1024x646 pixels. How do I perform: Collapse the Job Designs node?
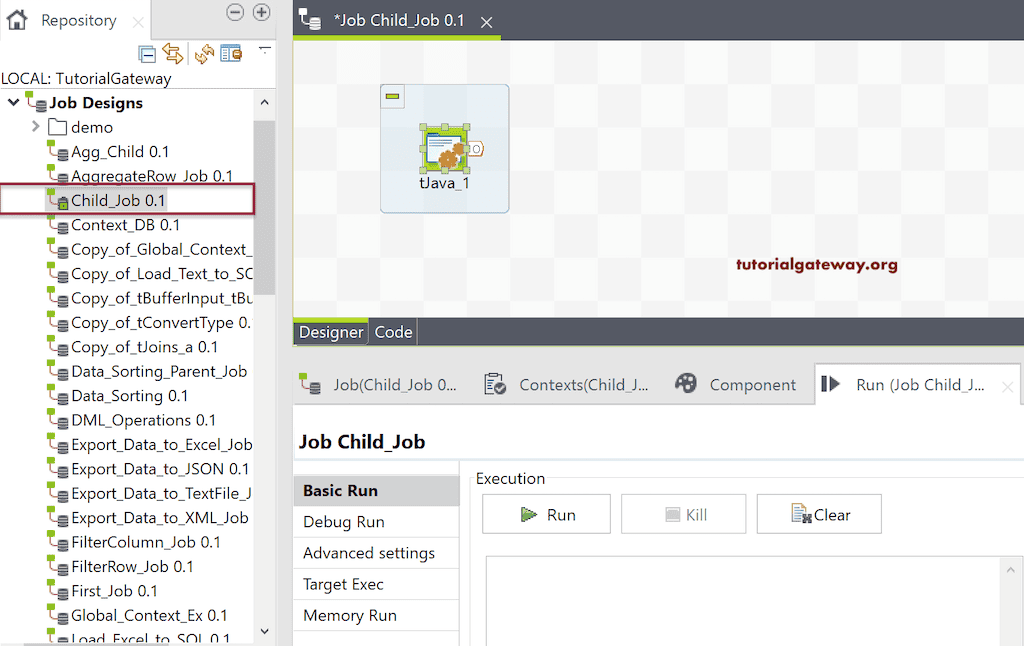click(x=14, y=102)
